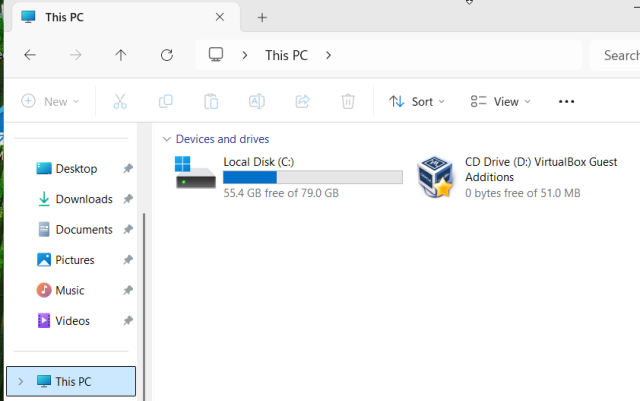Open the Sort dropdown menu
Screen dimensions: 640x401
(415, 101)
